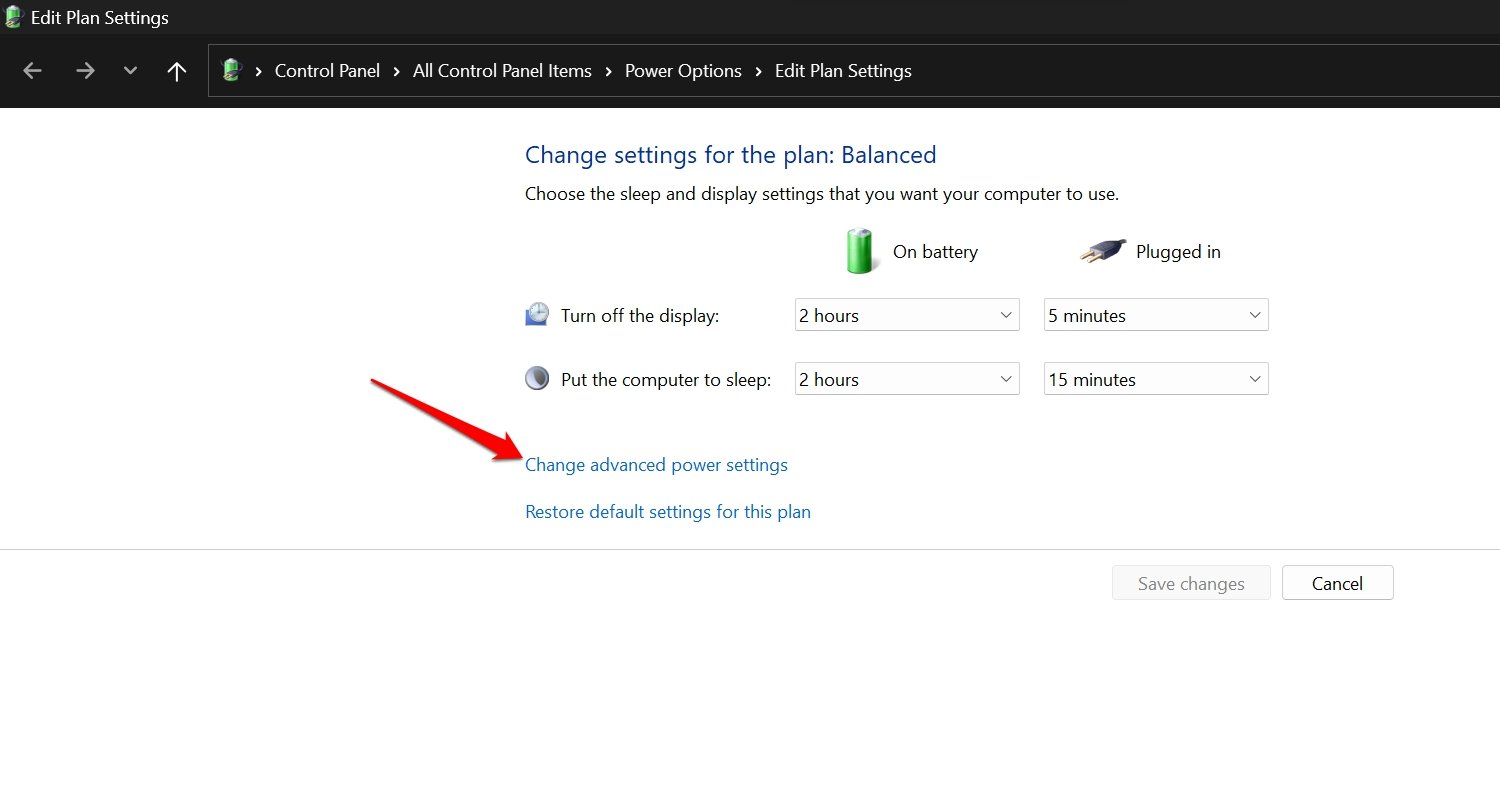Expand chevron after All Control Panel Items
The height and width of the screenshot is (798, 1500).
[x=608, y=71]
